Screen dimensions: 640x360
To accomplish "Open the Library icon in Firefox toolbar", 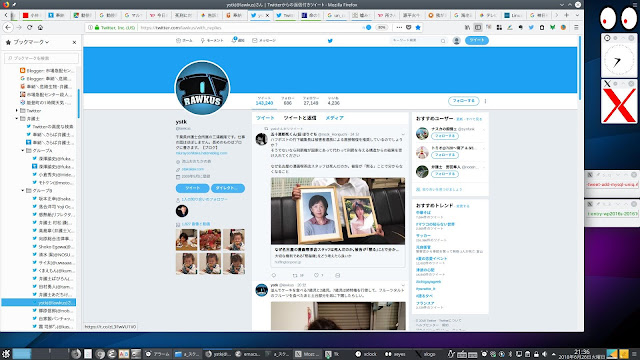I will (467, 27).
